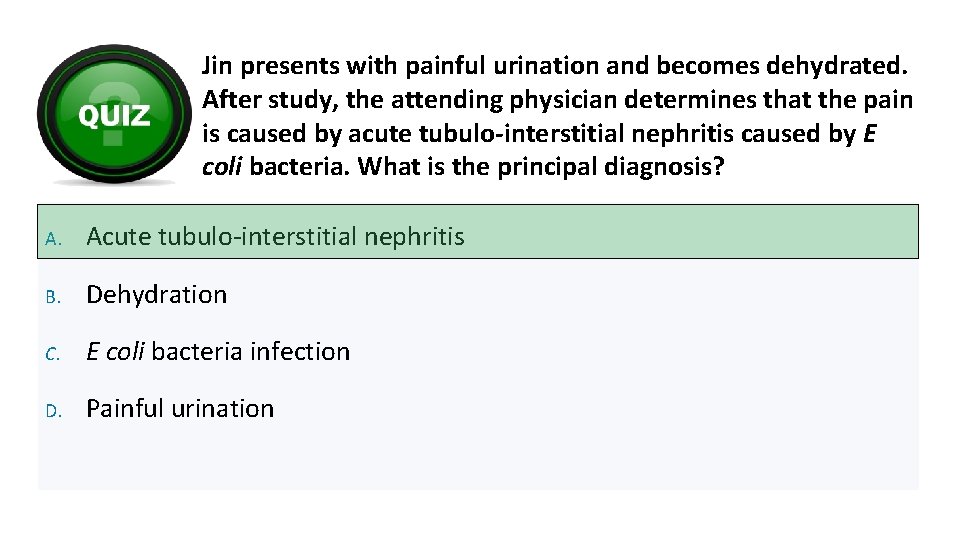Click empty answer panel area below option D
Image resolution: width=960 pixels, height=540 pixels.
(480, 460)
